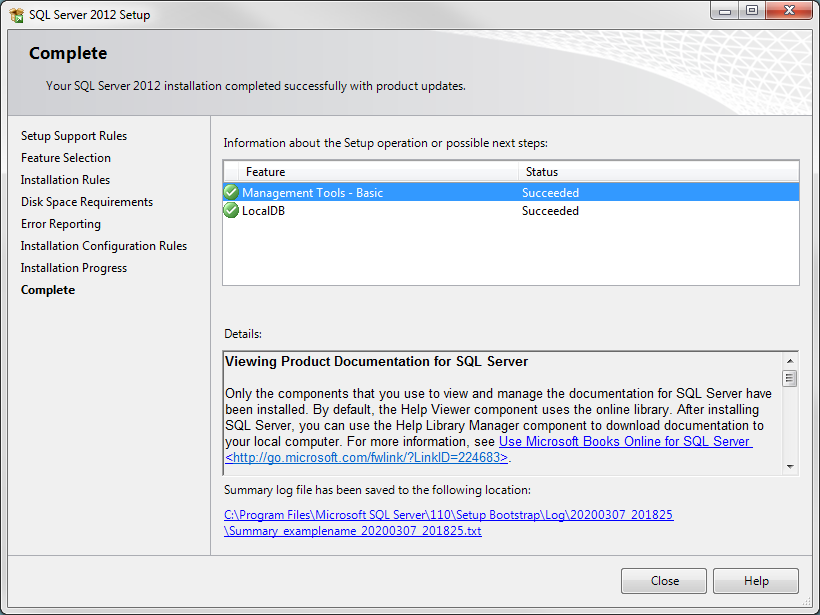Open the go.microsoft.com fwlink URL
This screenshot has width=820, height=615.
367,458
